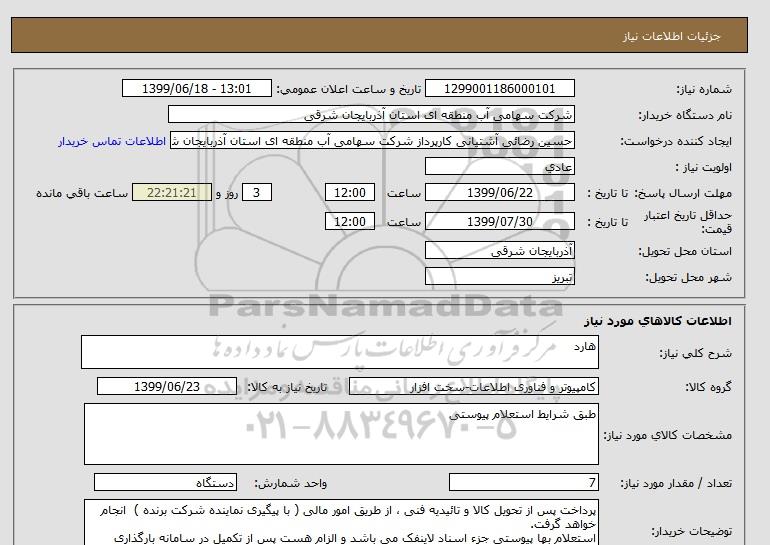Click the label شماره نیاز
Screen dimensions: 770x545
click(704, 89)
